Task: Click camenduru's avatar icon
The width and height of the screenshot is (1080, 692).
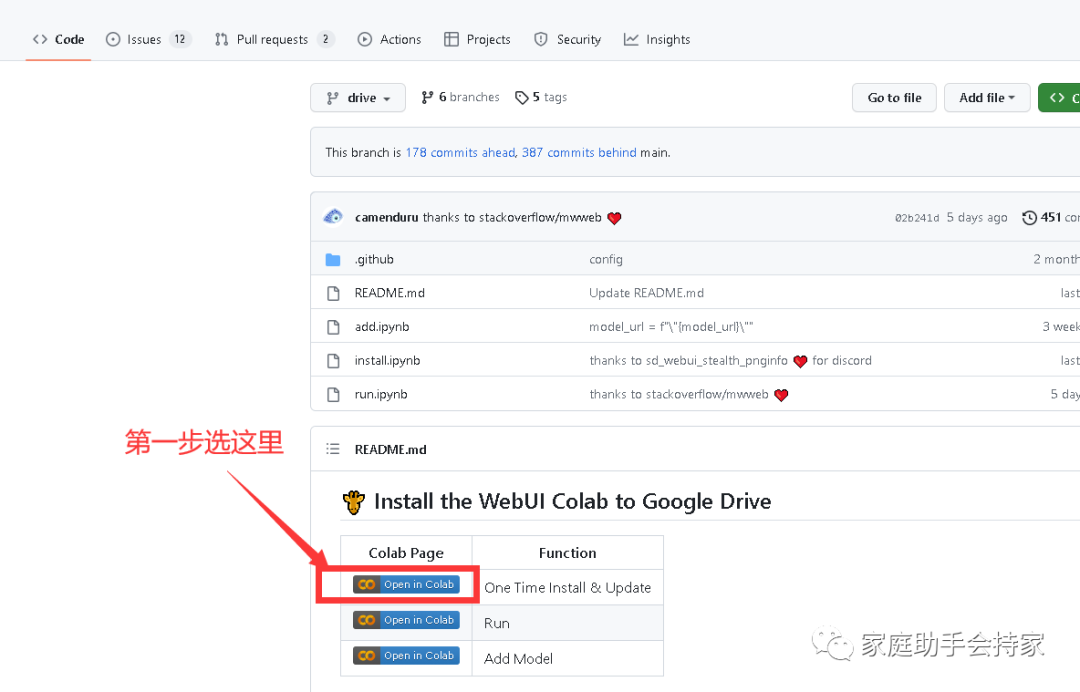Action: [x=333, y=217]
